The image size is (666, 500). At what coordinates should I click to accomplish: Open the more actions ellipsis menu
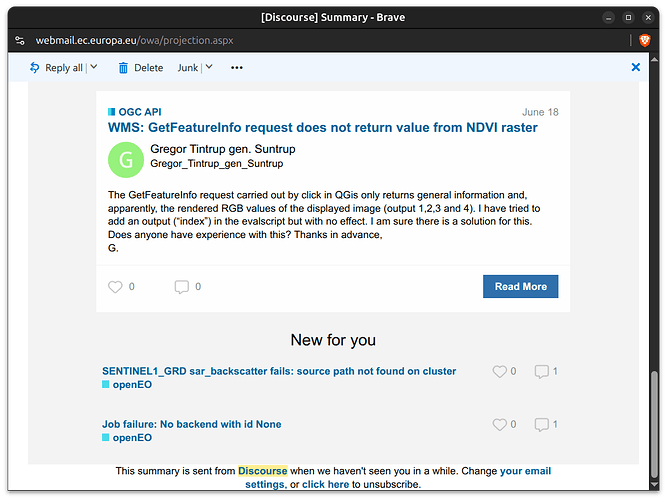[x=237, y=68]
